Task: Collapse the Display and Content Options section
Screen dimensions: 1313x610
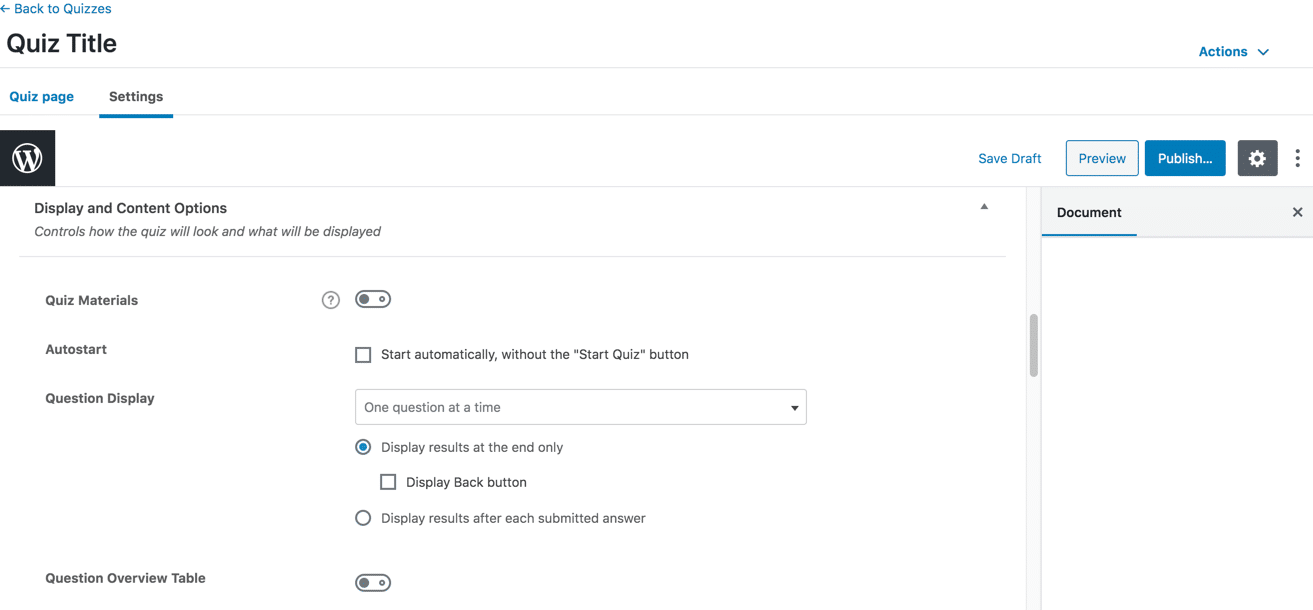Action: coord(984,207)
